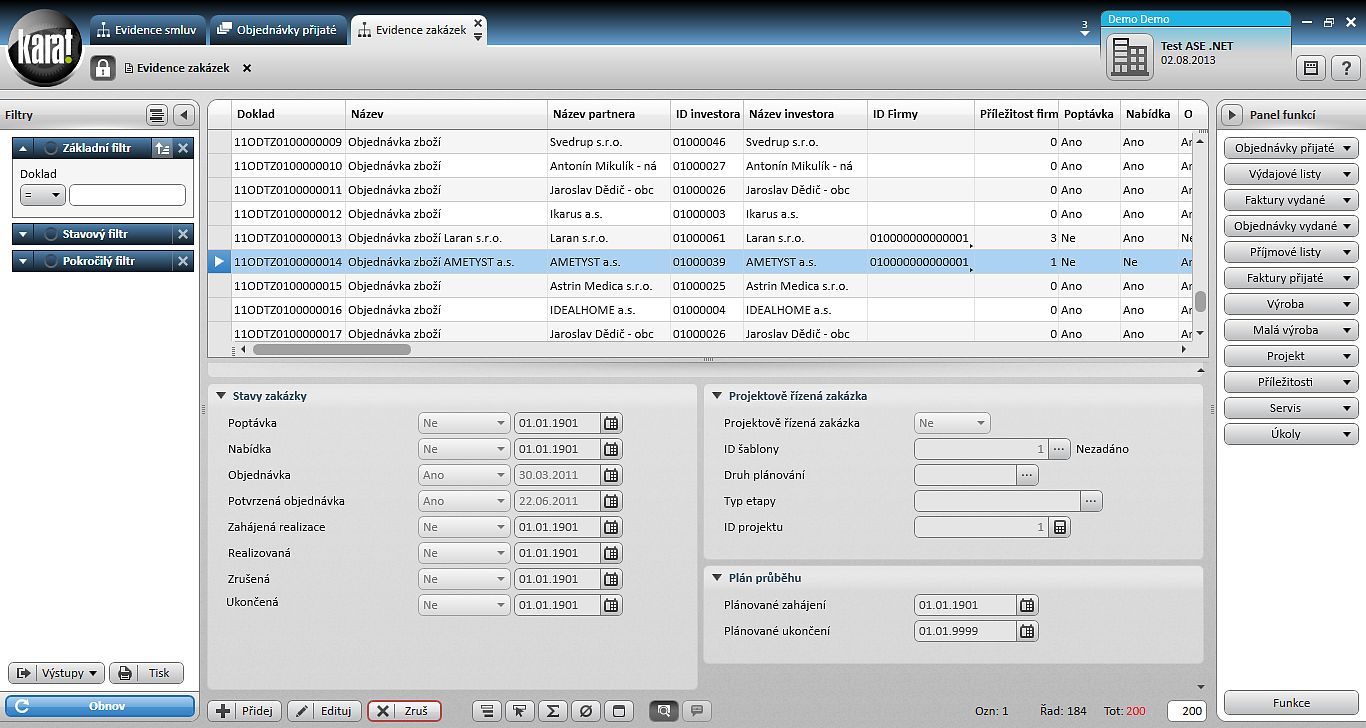The image size is (1366, 728).
Task: Click the Obnov refresh button
Action: pos(100,706)
